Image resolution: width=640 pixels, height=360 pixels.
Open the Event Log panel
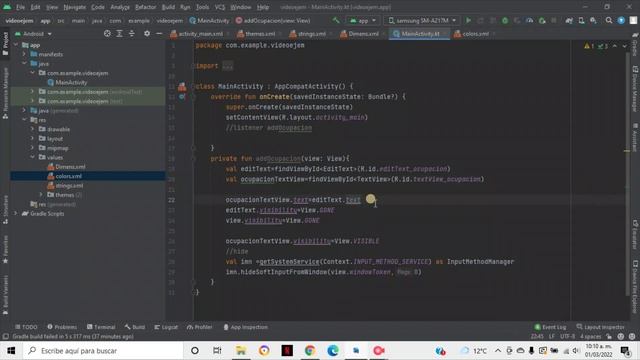click(x=550, y=327)
